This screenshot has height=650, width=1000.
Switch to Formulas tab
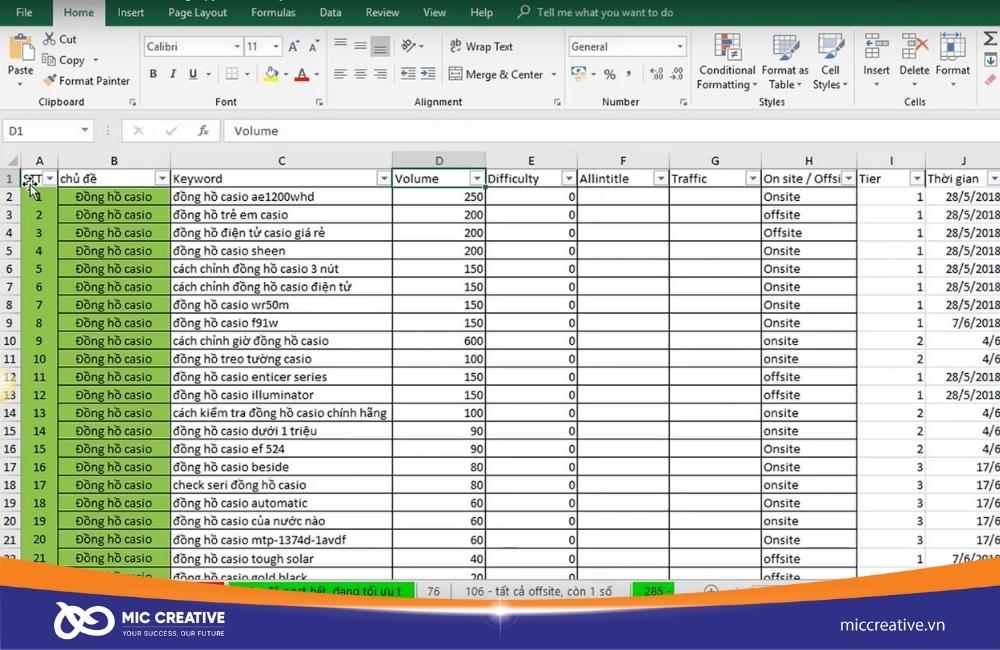point(273,12)
